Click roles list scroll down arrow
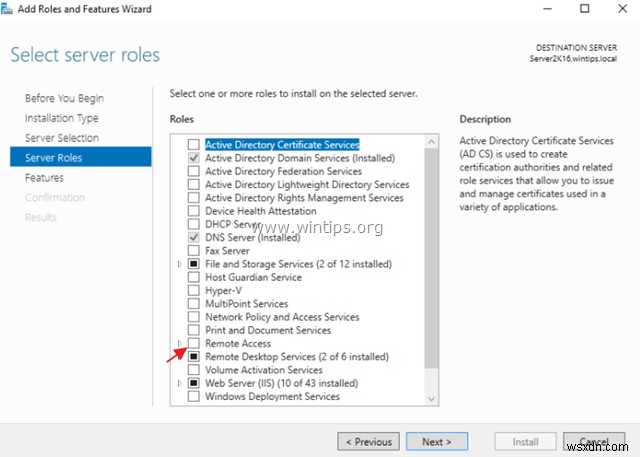 pyautogui.click(x=431, y=399)
